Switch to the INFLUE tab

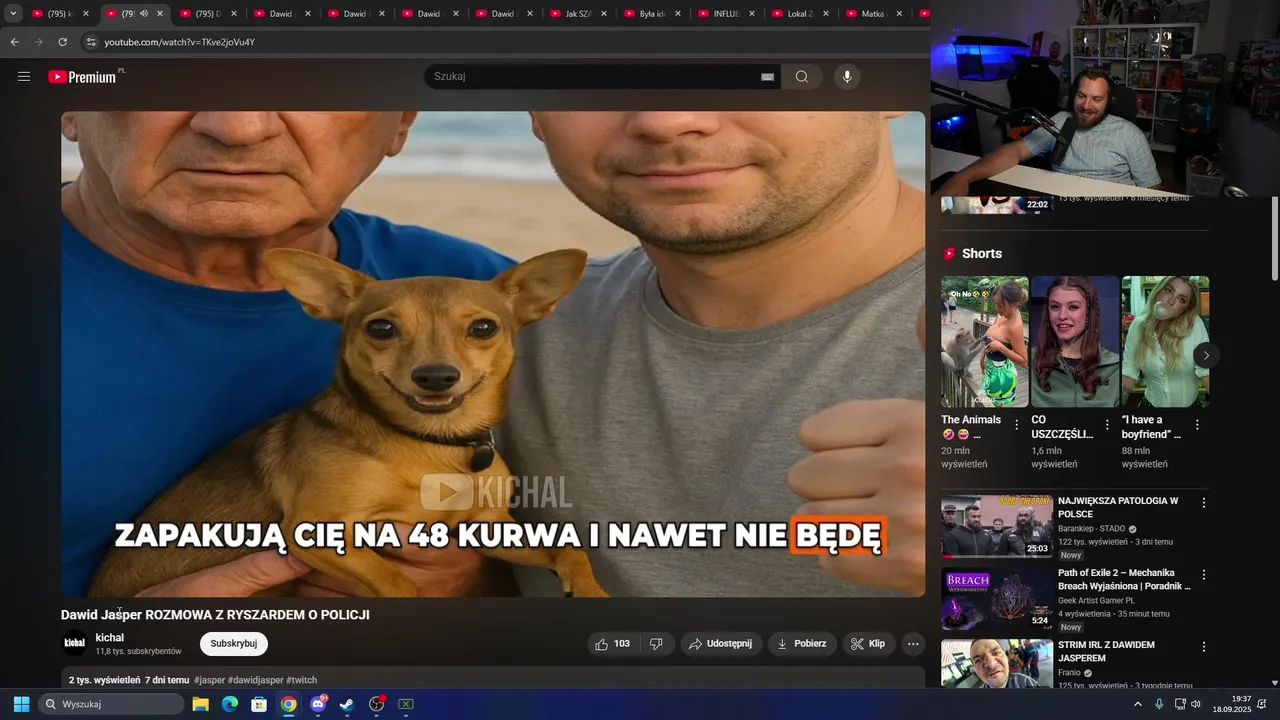(726, 14)
